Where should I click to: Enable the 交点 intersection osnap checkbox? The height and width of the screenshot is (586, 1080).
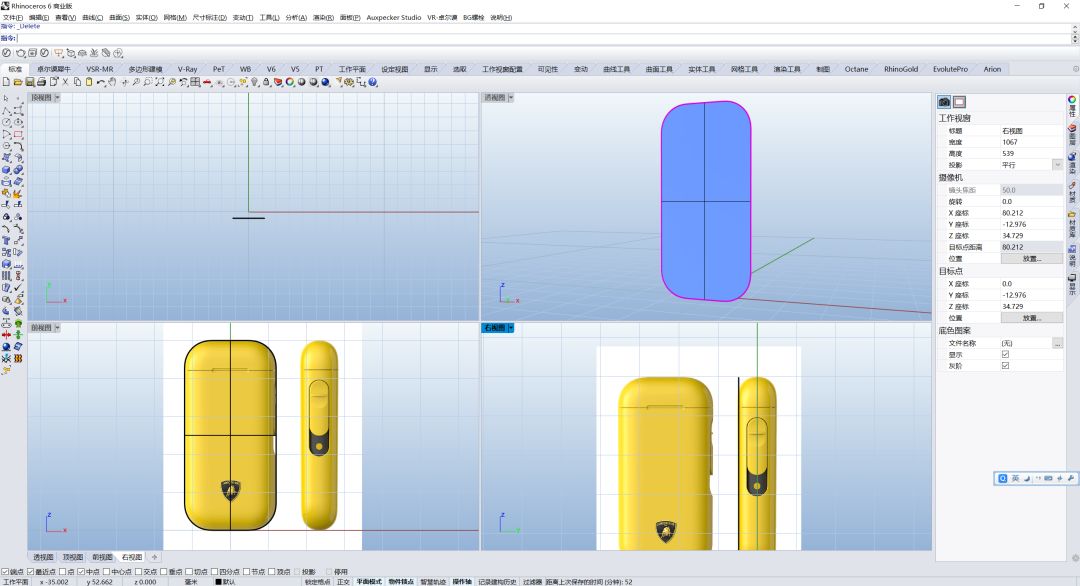138,572
